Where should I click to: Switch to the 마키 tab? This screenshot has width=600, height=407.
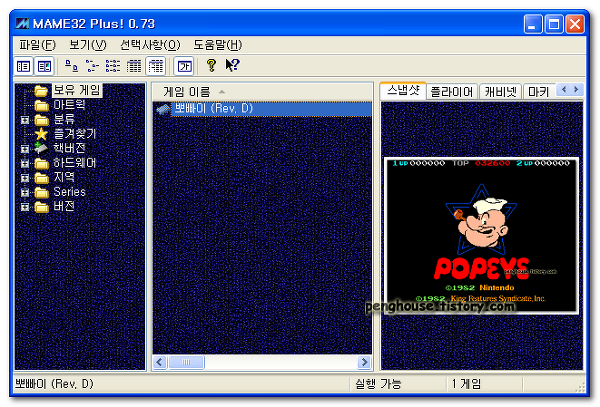(x=539, y=92)
